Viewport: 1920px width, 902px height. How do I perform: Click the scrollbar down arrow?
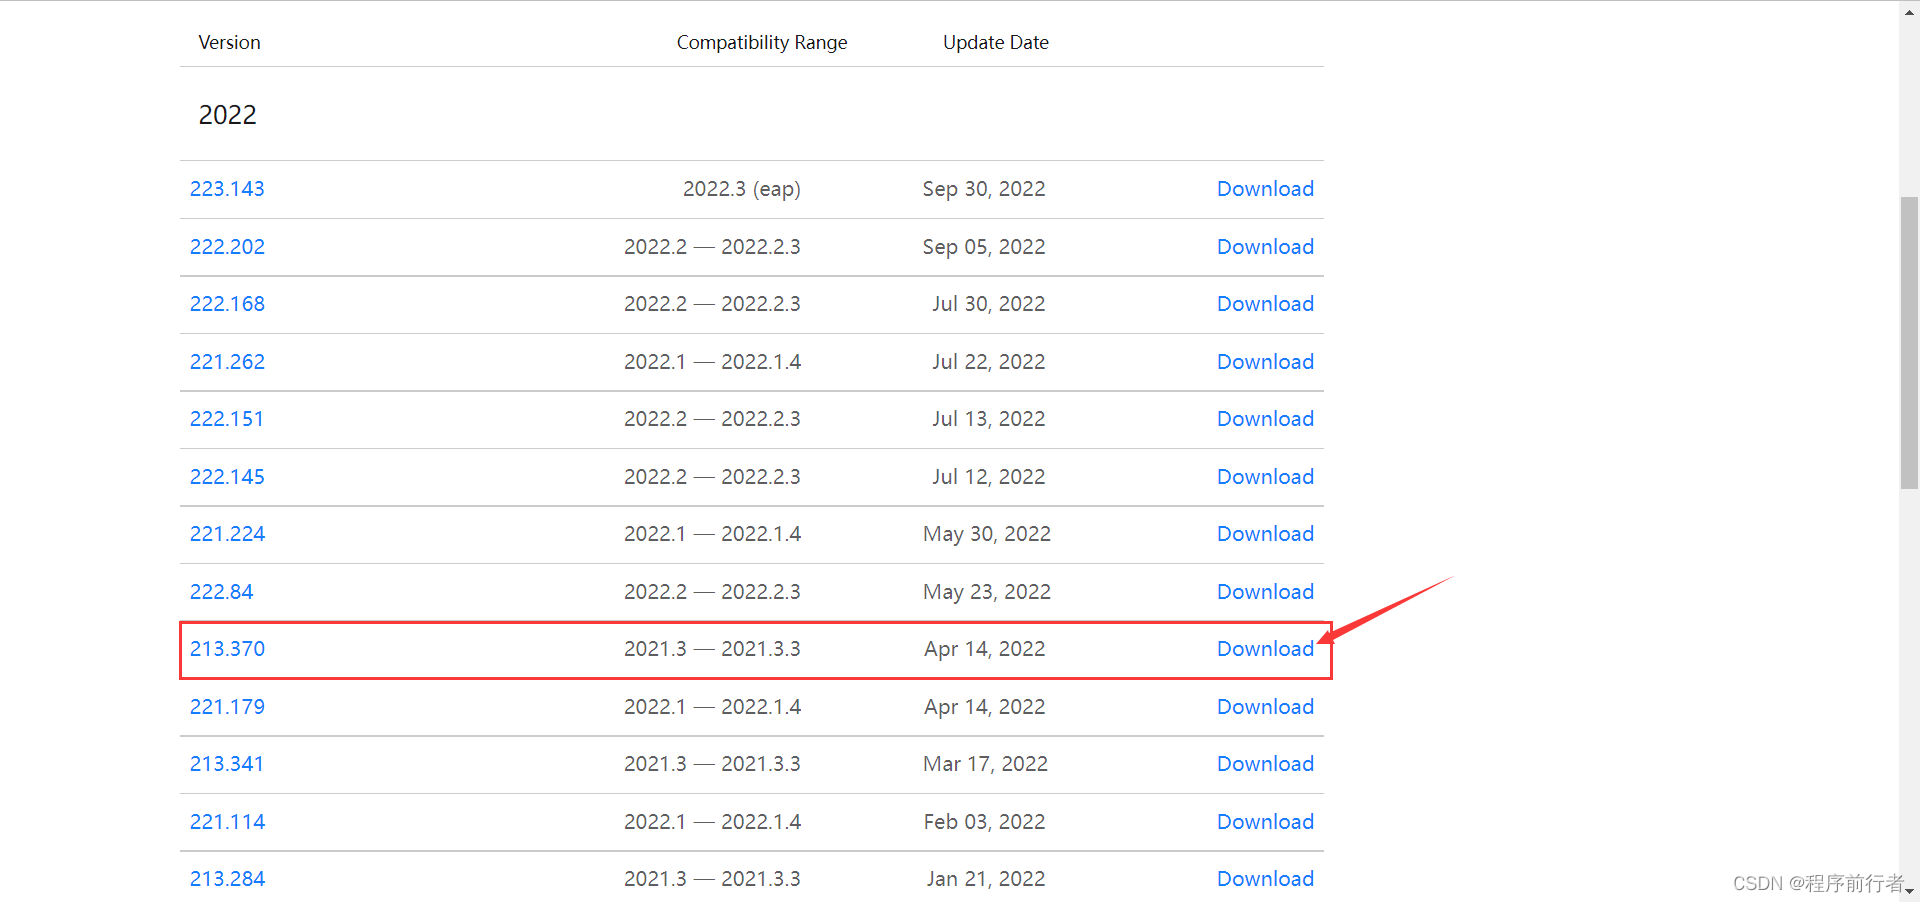[x=1909, y=891]
